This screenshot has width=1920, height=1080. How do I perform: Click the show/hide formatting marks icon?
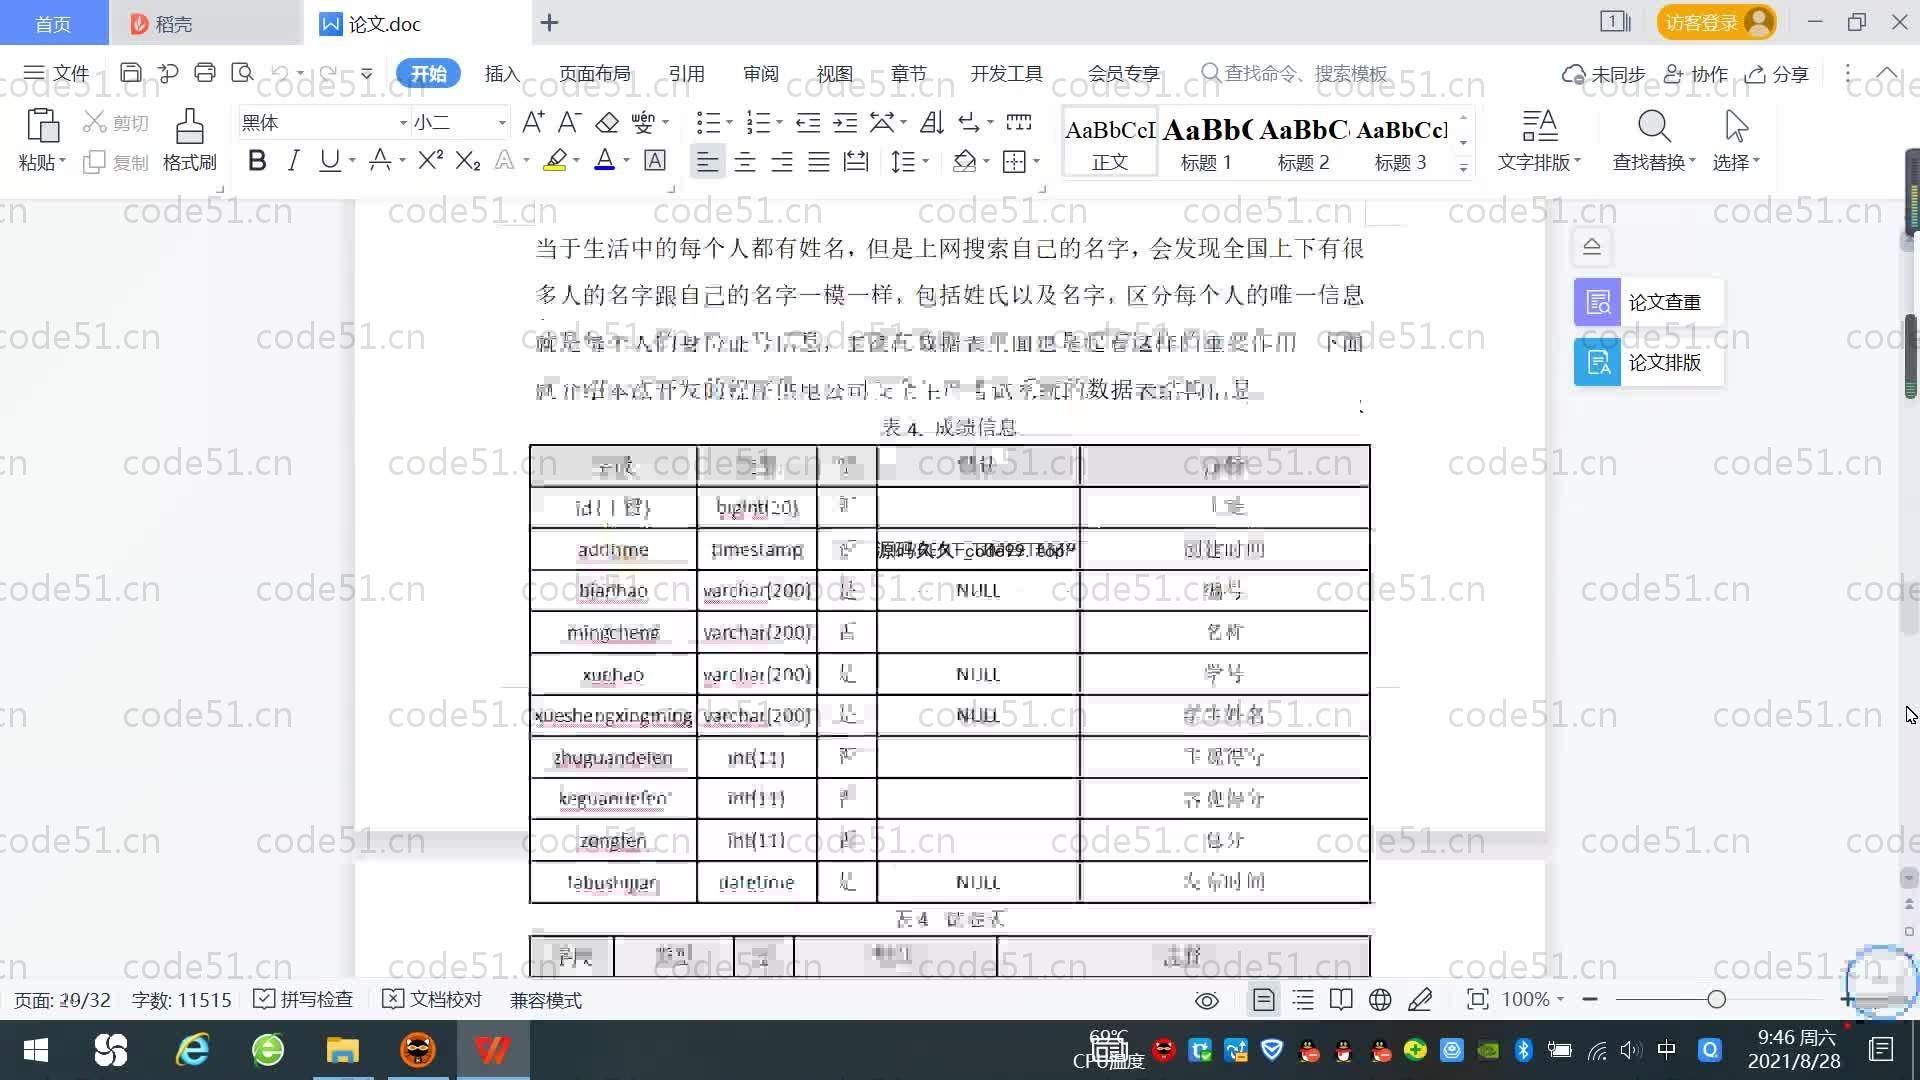[969, 122]
